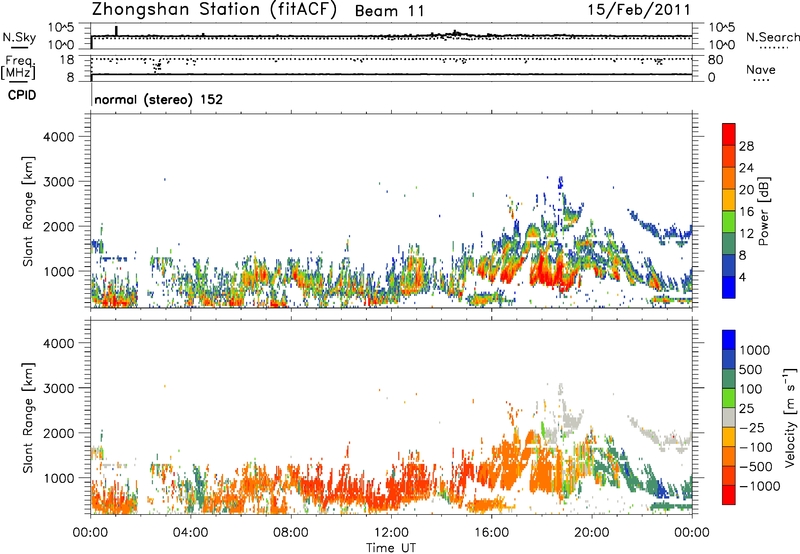Select the 'Beam 11' label
Screen dimensions: 800x554
pyautogui.click(x=389, y=11)
